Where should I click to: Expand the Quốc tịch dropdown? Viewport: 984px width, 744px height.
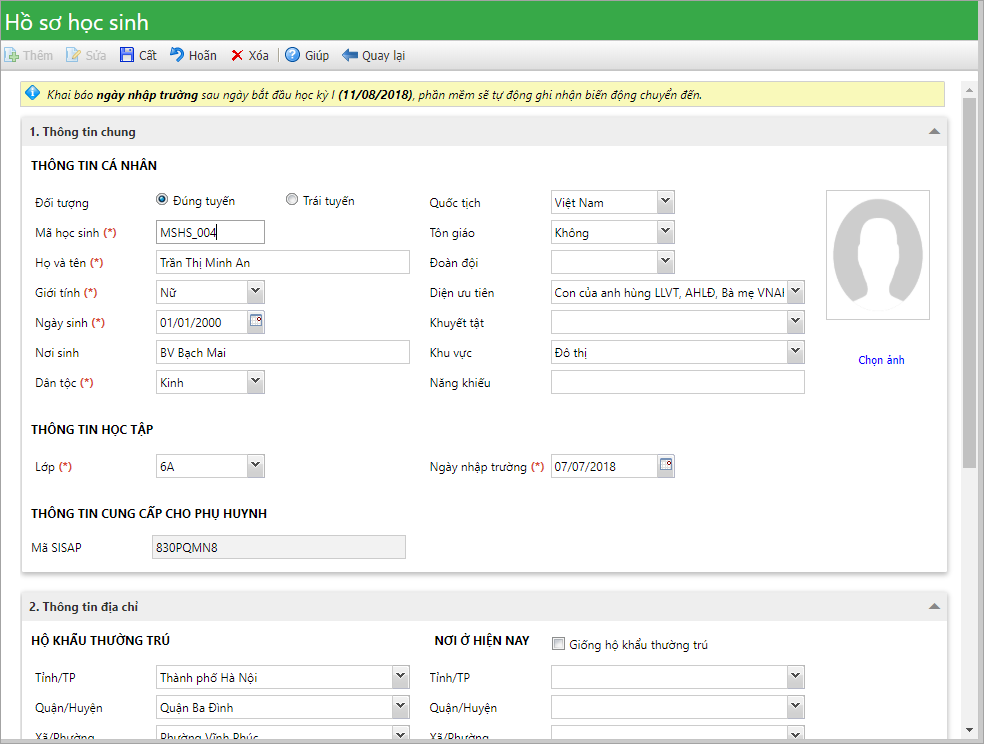click(666, 202)
